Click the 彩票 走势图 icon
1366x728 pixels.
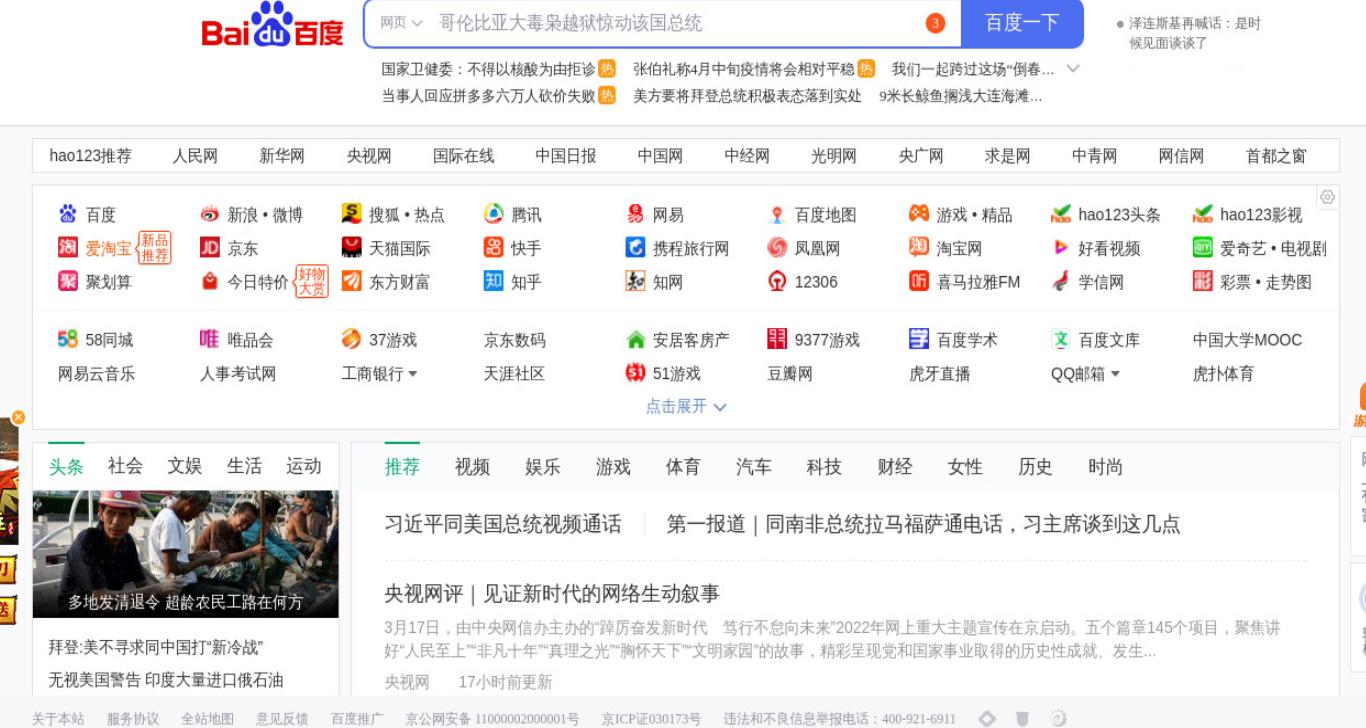[1203, 281]
